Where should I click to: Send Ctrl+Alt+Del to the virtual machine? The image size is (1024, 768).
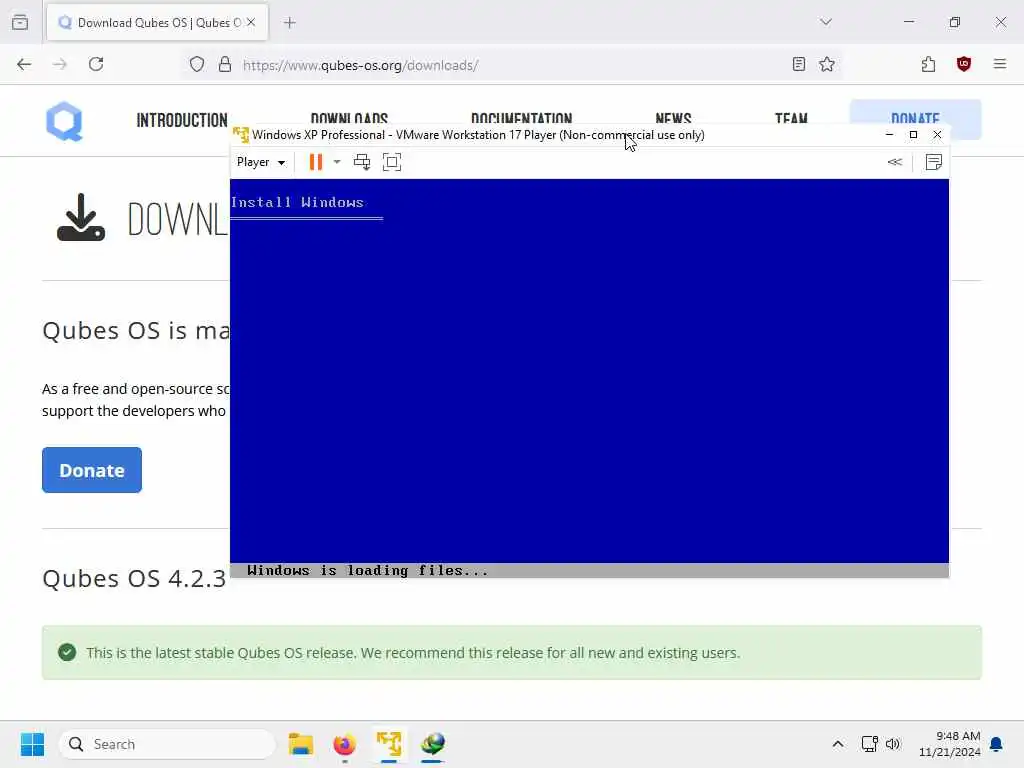tap(362, 162)
